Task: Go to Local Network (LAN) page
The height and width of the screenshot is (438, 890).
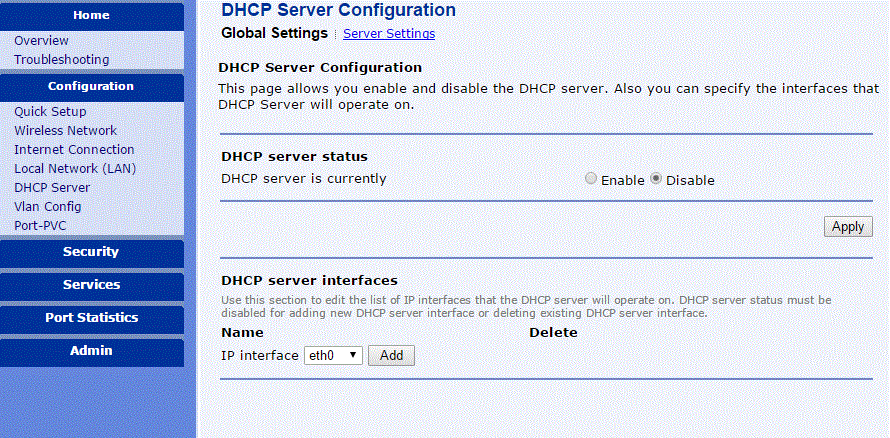Action: (x=75, y=169)
